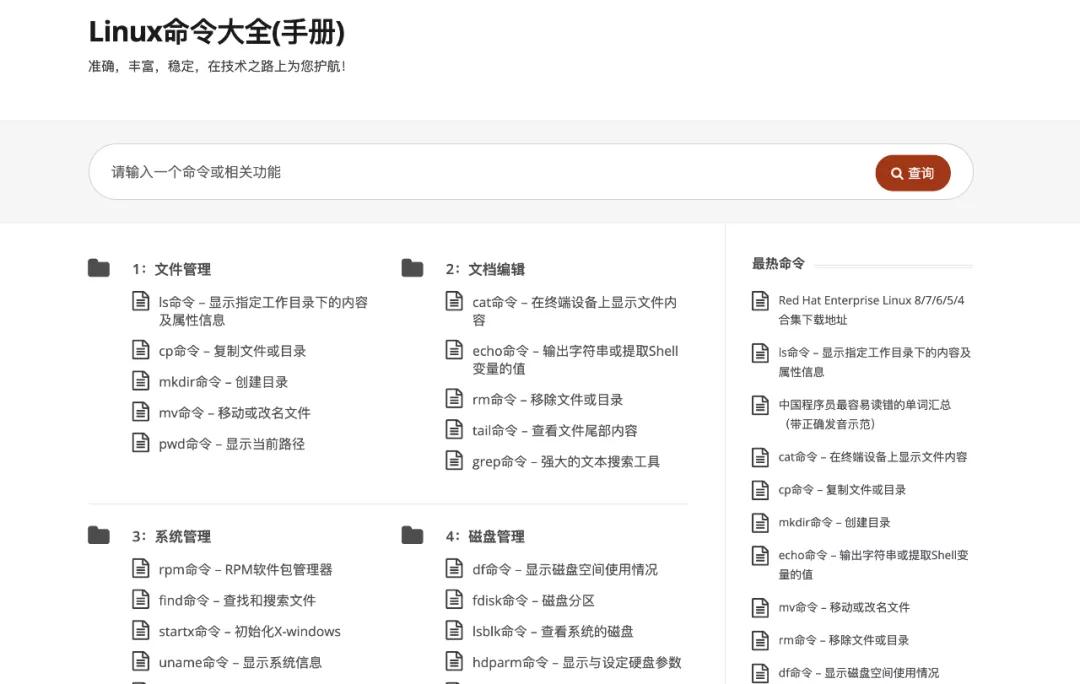Click document icon next to find命令
1080x684 pixels.
click(x=141, y=599)
